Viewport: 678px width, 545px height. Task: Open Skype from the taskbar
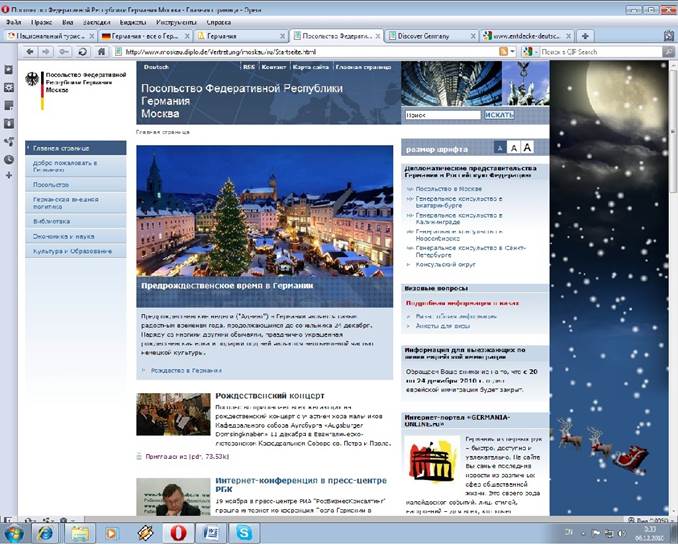click(244, 532)
